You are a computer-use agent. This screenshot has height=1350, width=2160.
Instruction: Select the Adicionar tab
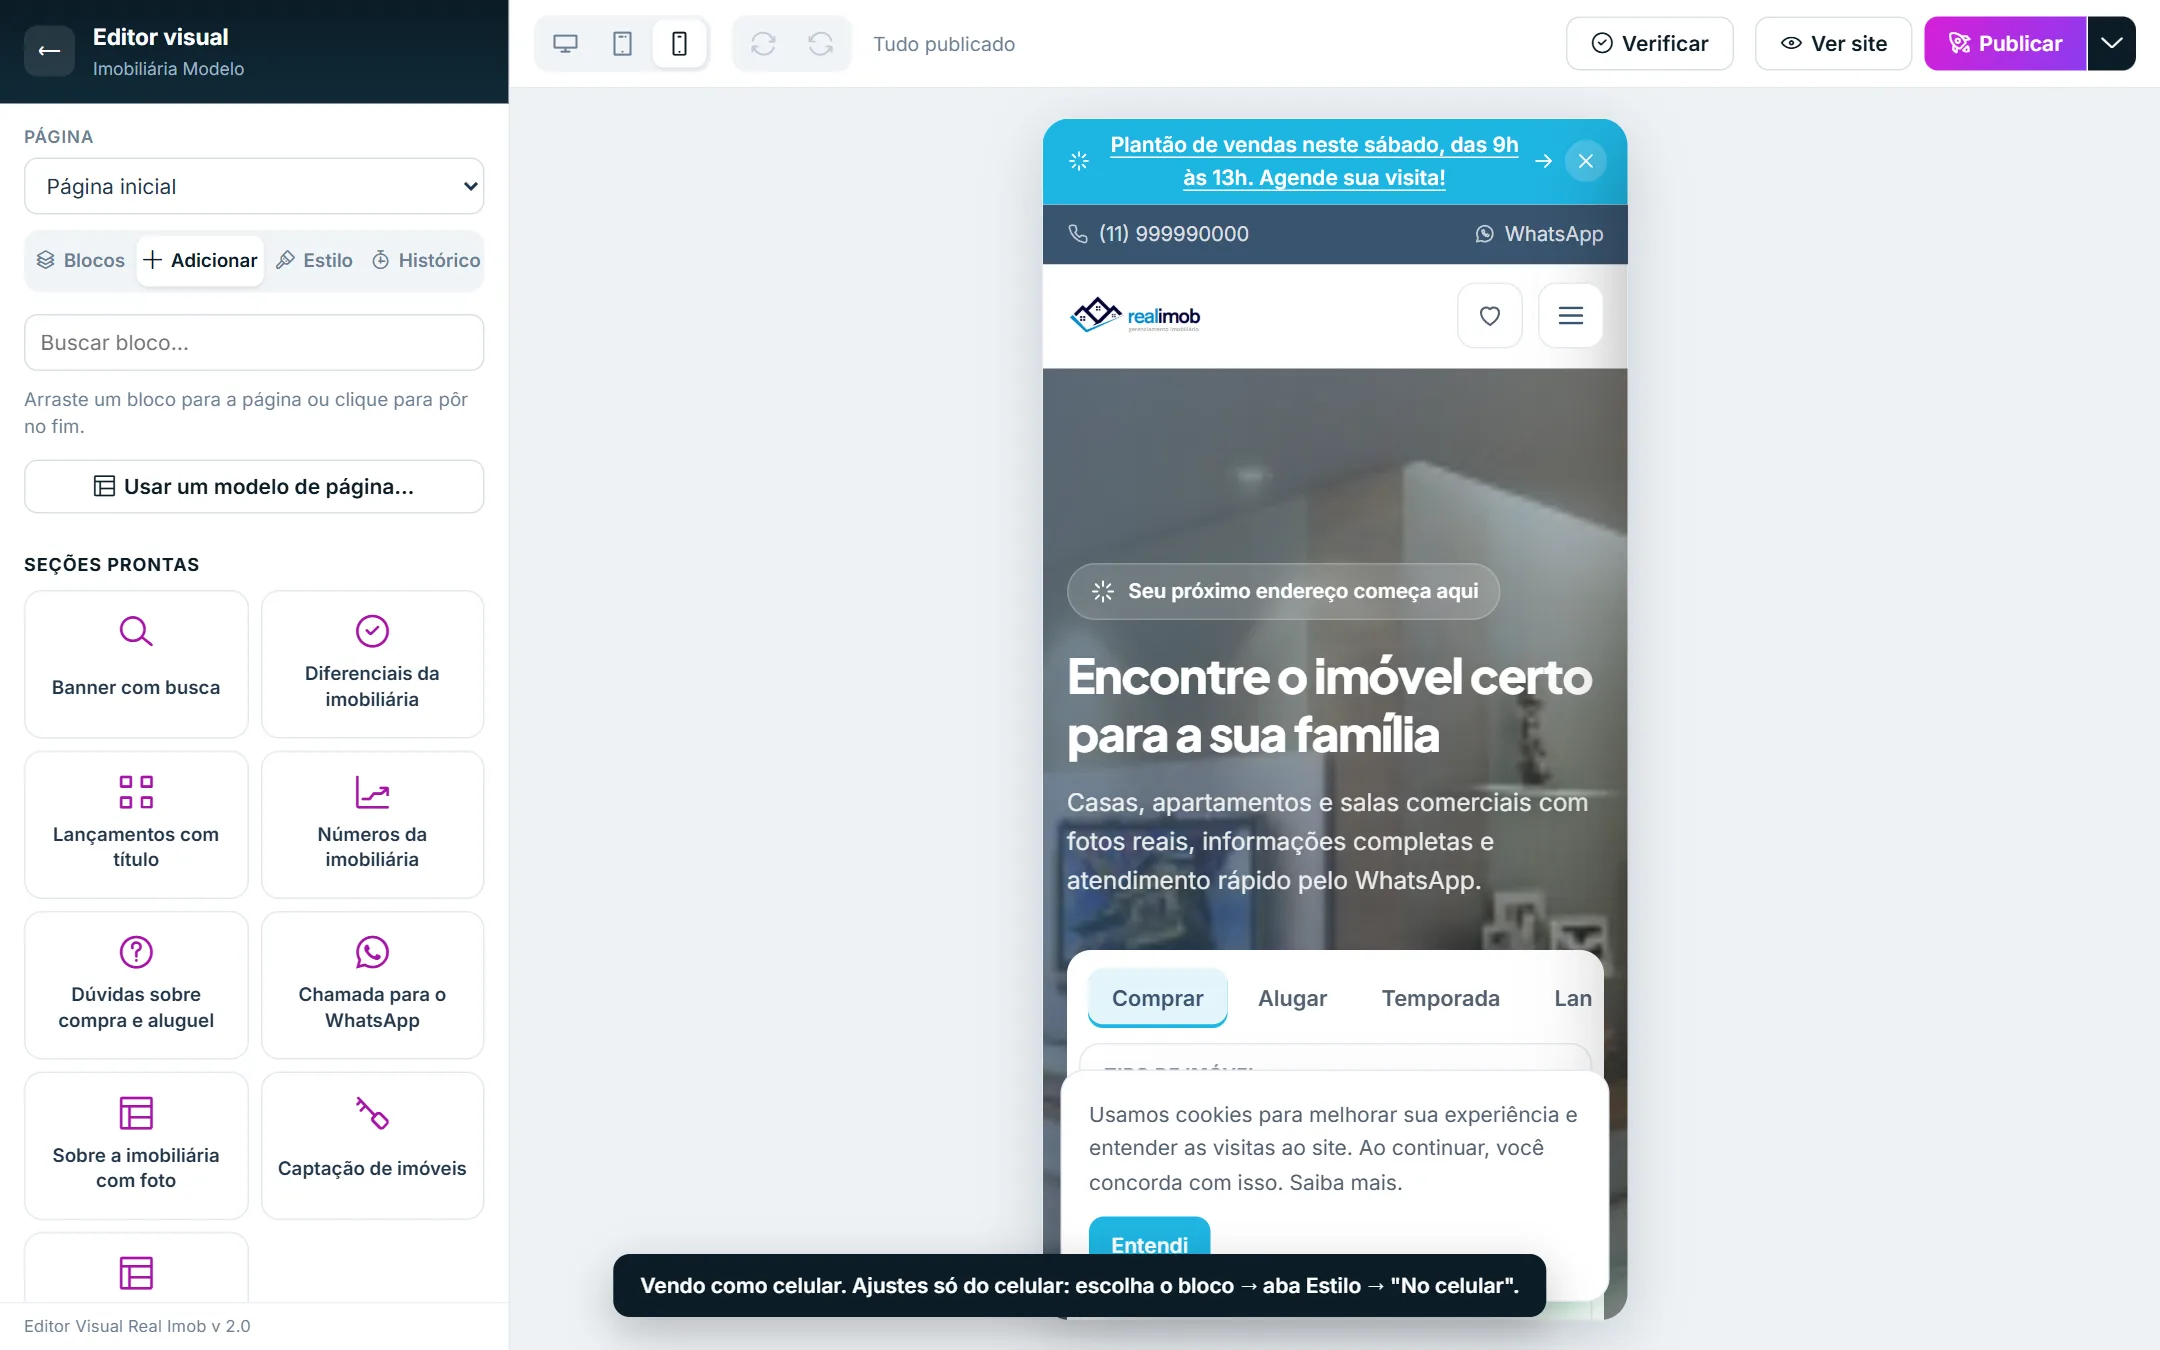pos(200,260)
